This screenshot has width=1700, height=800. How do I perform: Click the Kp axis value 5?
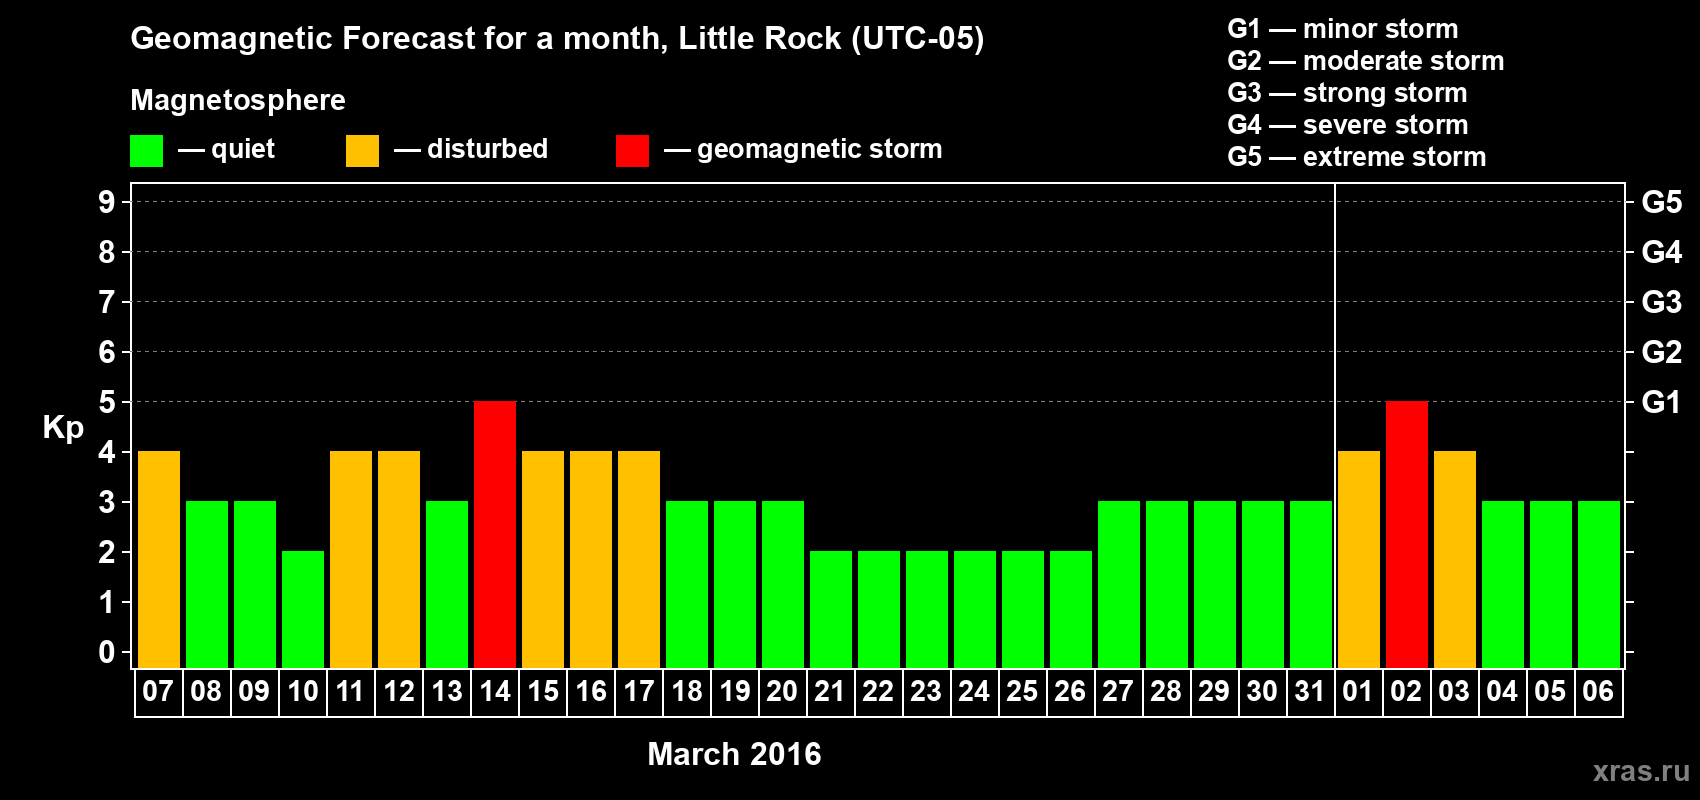pyautogui.click(x=106, y=402)
